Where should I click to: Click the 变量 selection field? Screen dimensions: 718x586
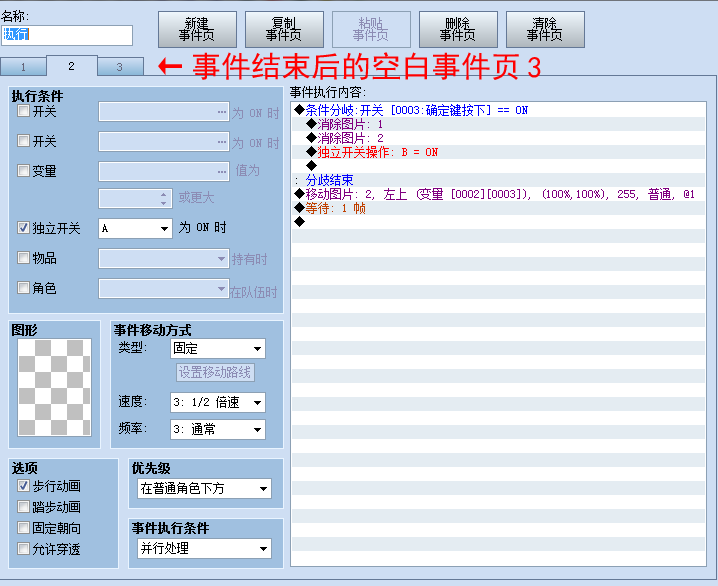click(164, 172)
